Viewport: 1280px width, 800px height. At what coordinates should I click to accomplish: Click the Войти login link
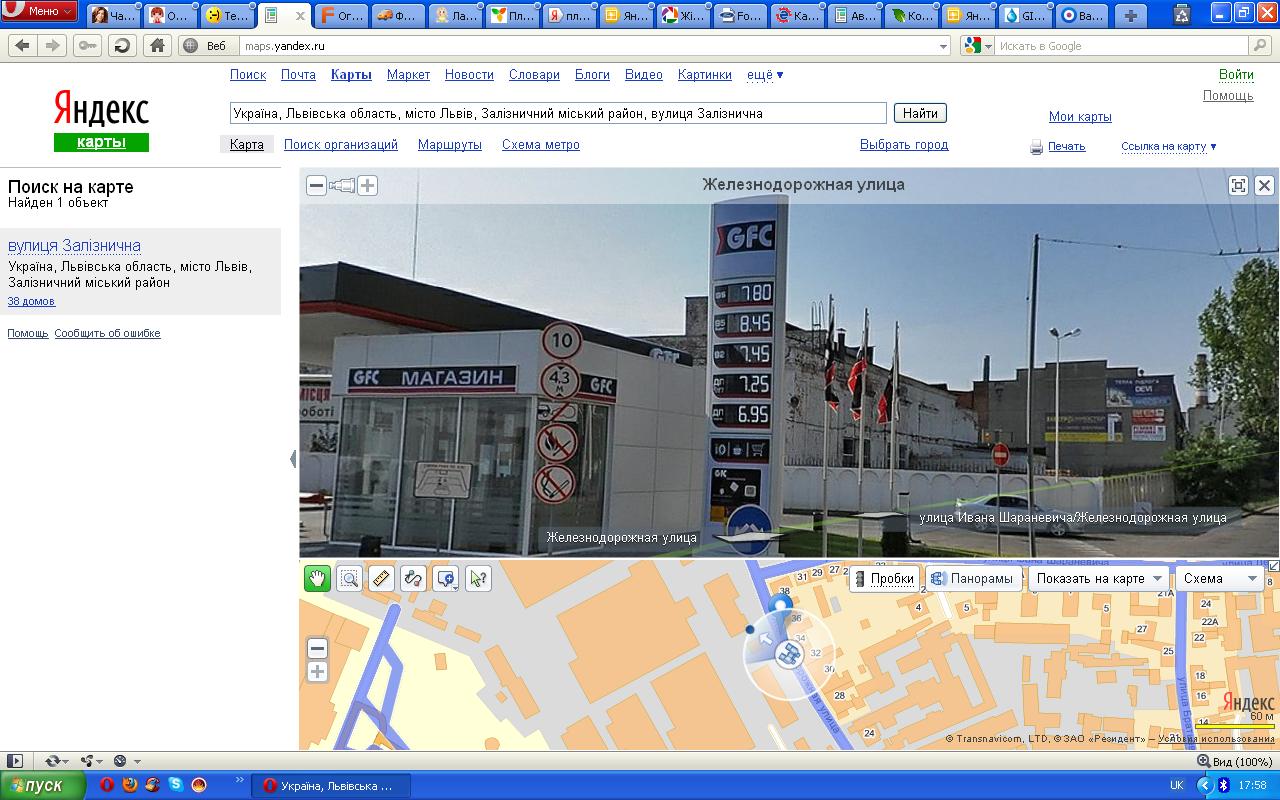(1236, 75)
